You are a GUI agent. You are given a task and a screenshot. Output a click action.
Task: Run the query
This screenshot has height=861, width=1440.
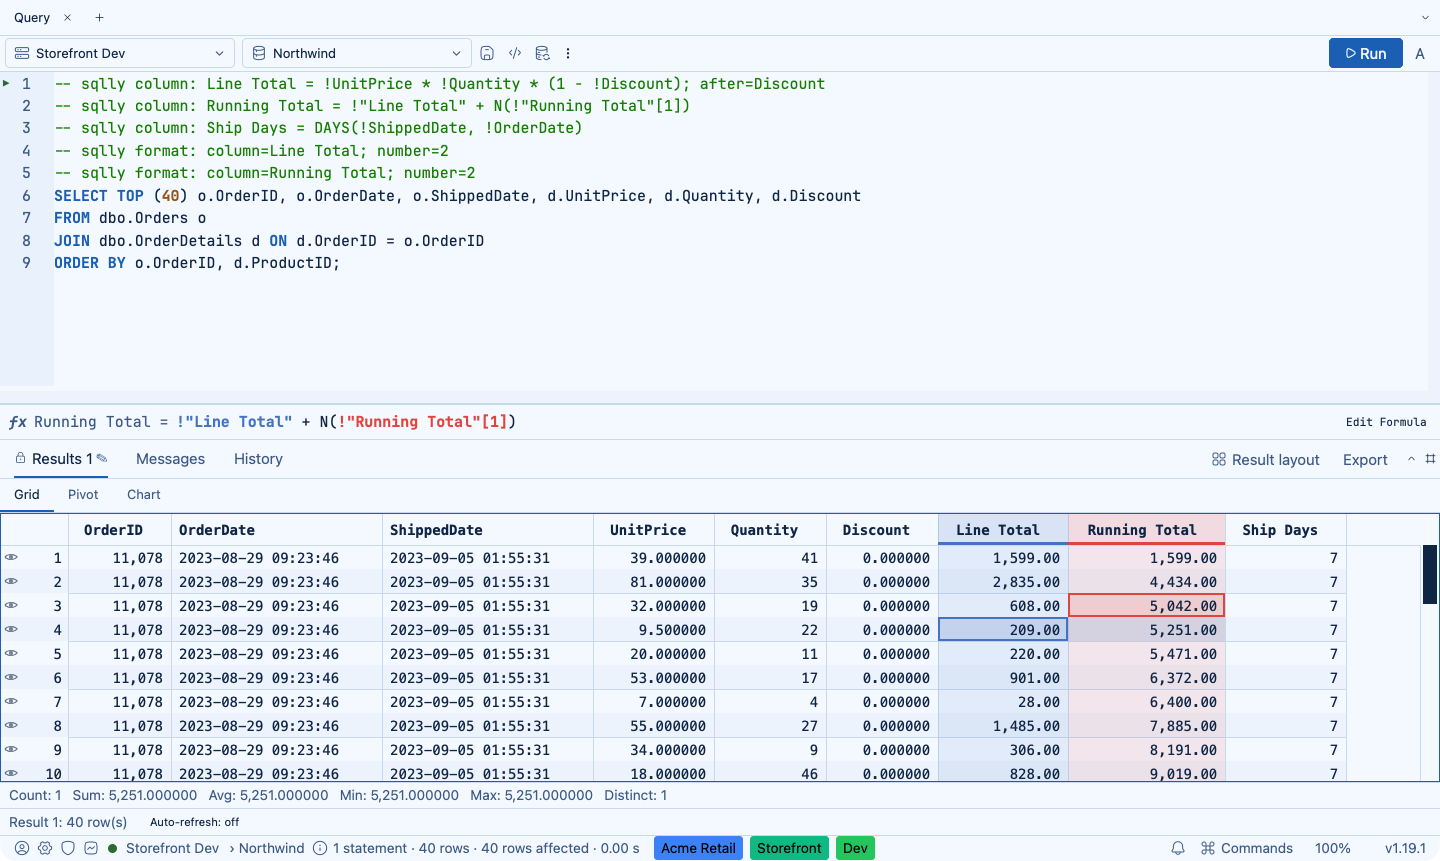tap(1366, 53)
